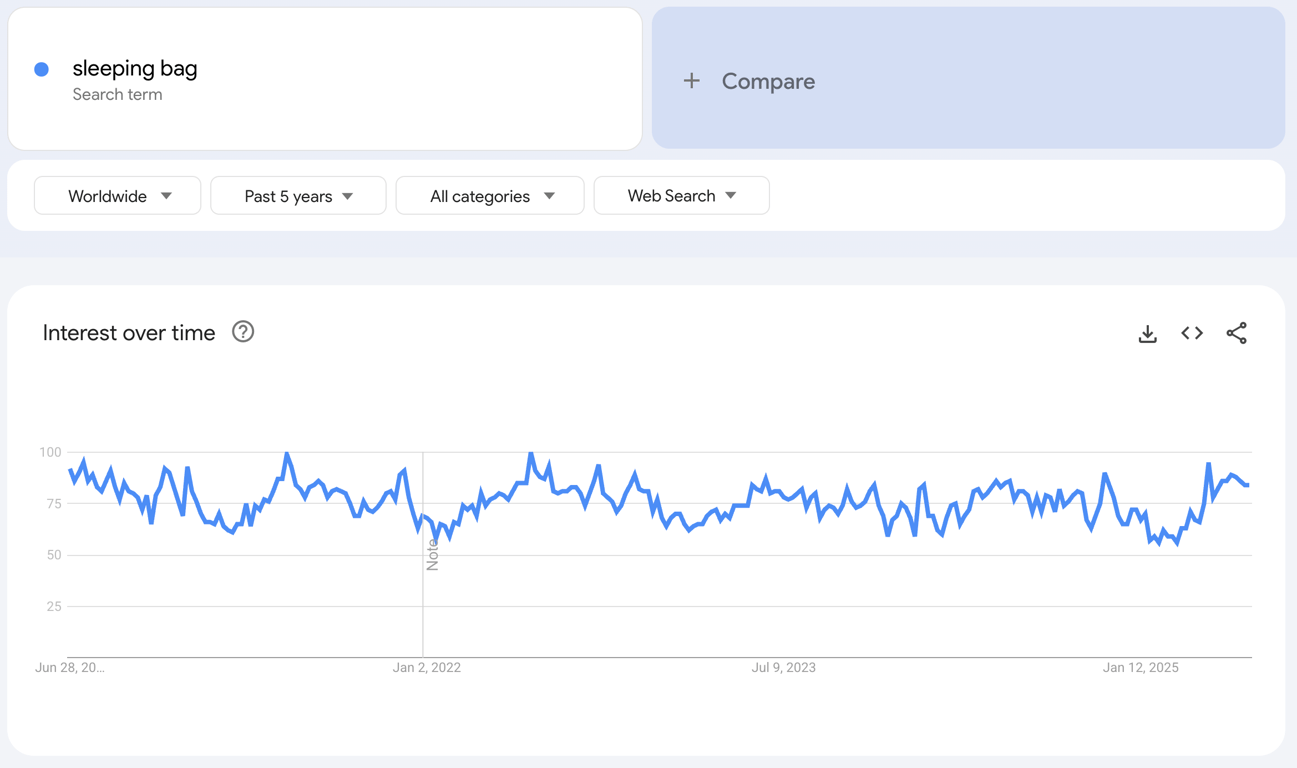Select the share network icon on the right

point(1237,333)
